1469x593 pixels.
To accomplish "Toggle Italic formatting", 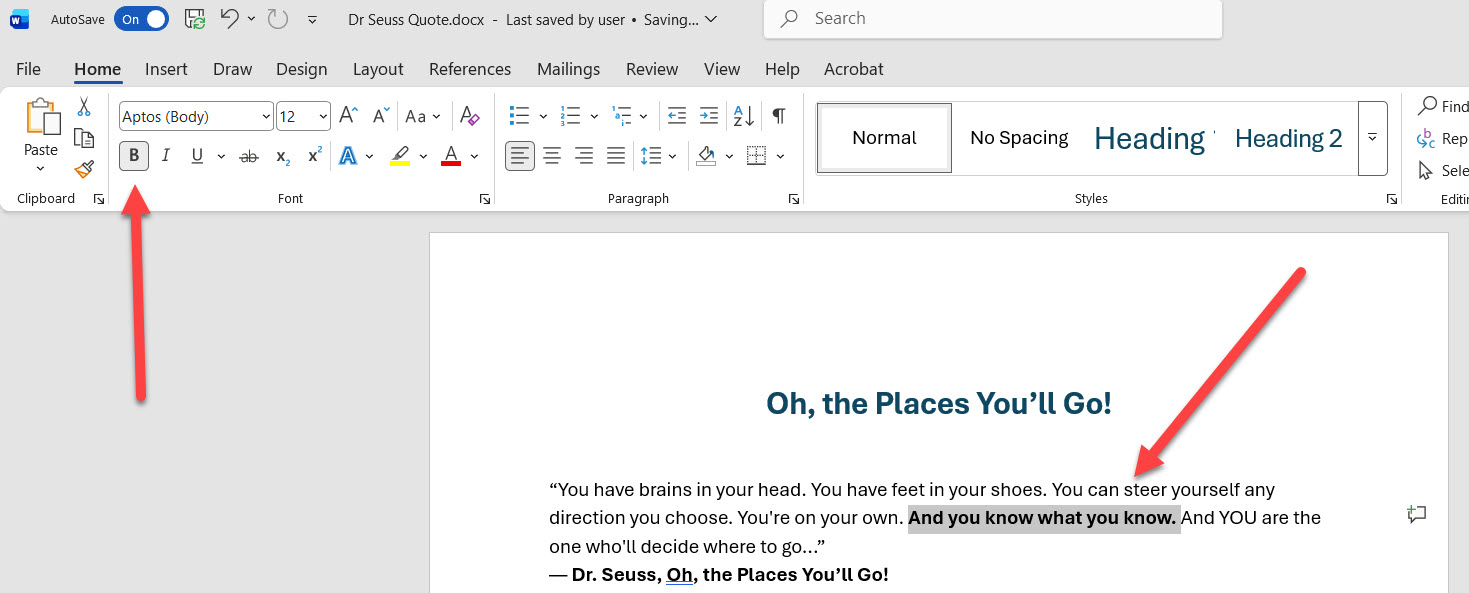I will point(166,156).
